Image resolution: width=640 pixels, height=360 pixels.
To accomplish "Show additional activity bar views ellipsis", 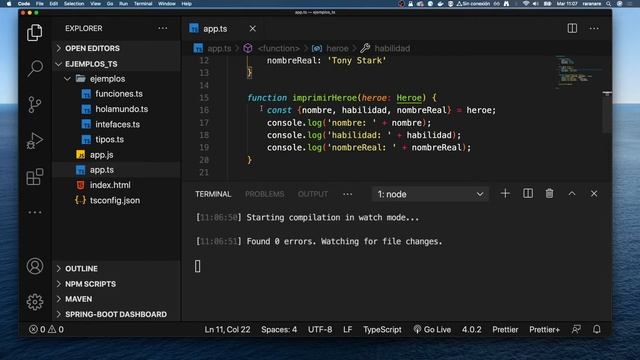I will click(x=35, y=212).
